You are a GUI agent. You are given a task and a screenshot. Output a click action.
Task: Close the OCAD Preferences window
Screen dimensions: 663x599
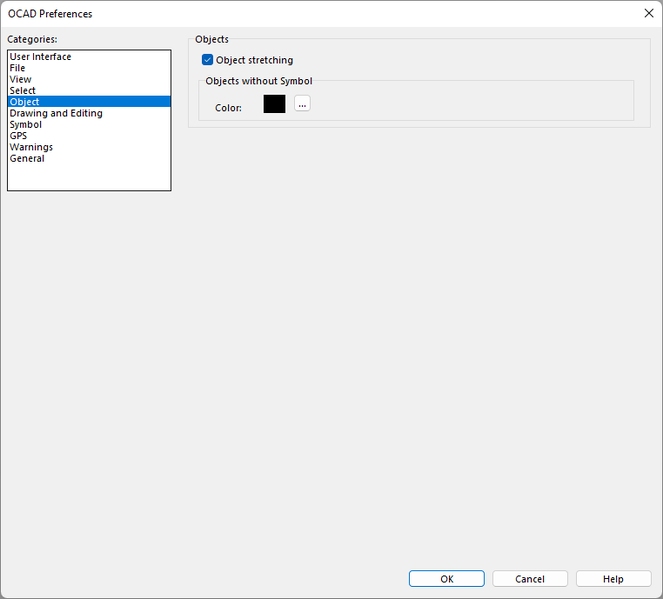pos(649,13)
